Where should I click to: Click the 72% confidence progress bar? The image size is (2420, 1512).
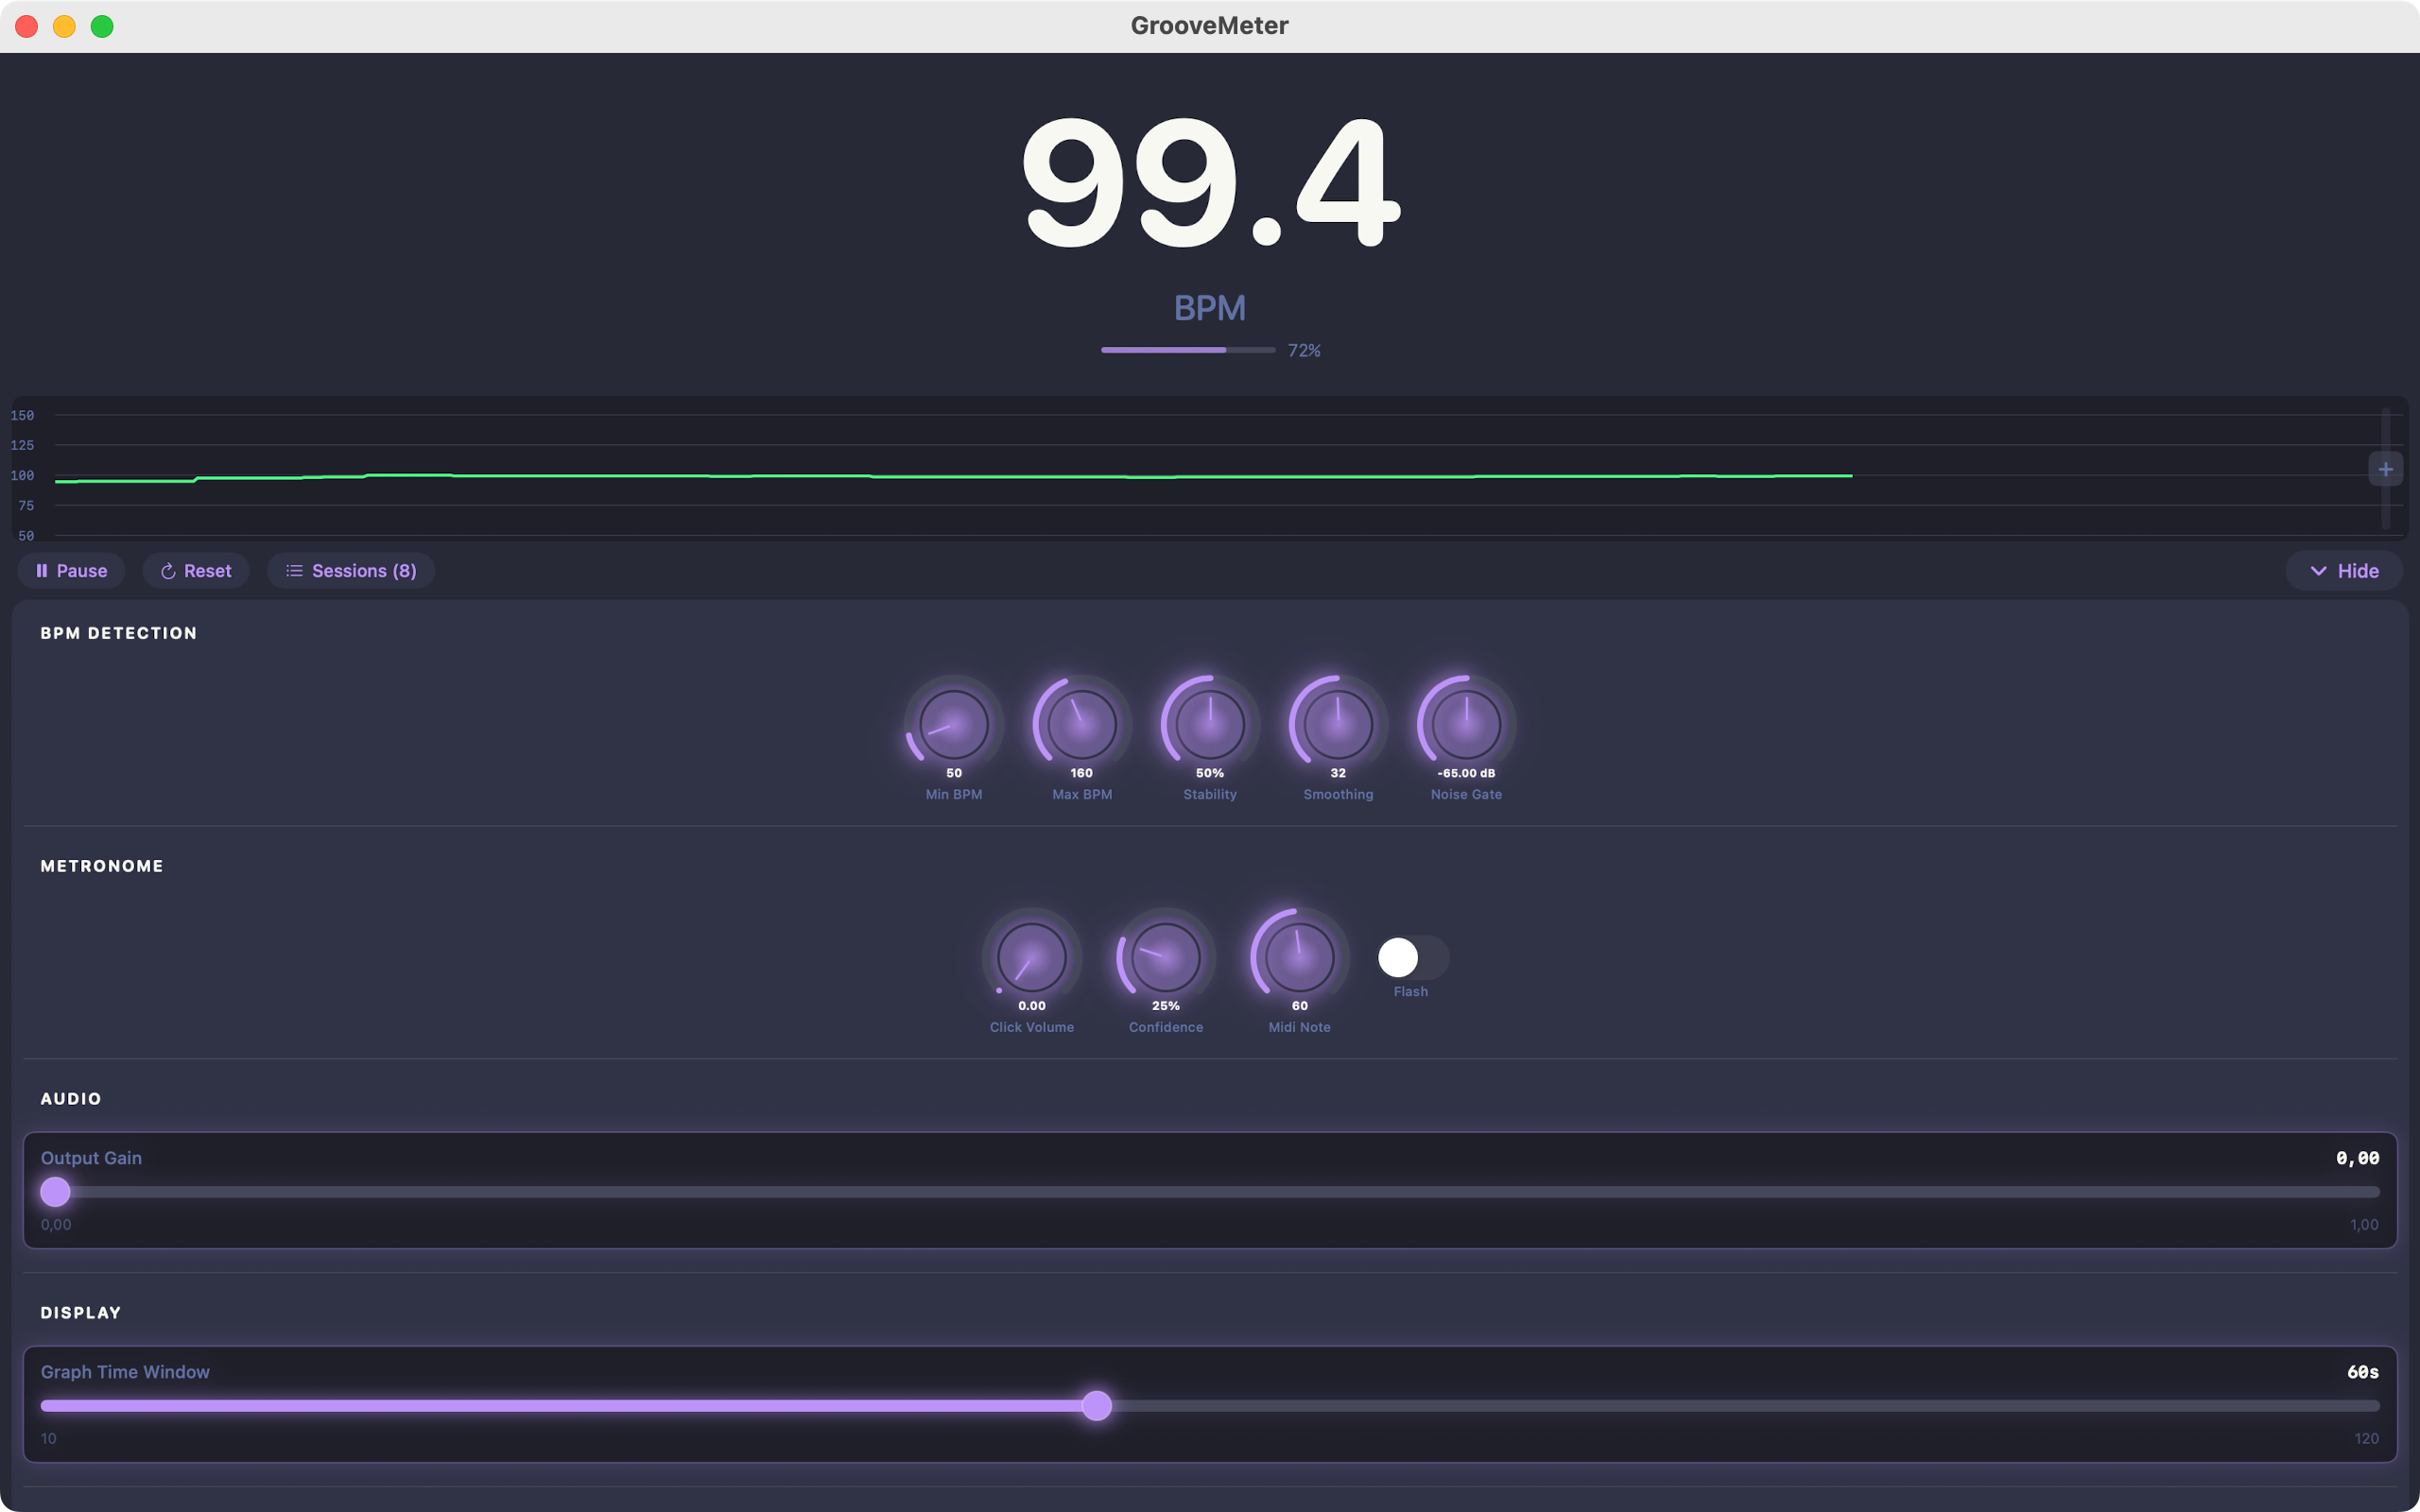click(x=1188, y=350)
